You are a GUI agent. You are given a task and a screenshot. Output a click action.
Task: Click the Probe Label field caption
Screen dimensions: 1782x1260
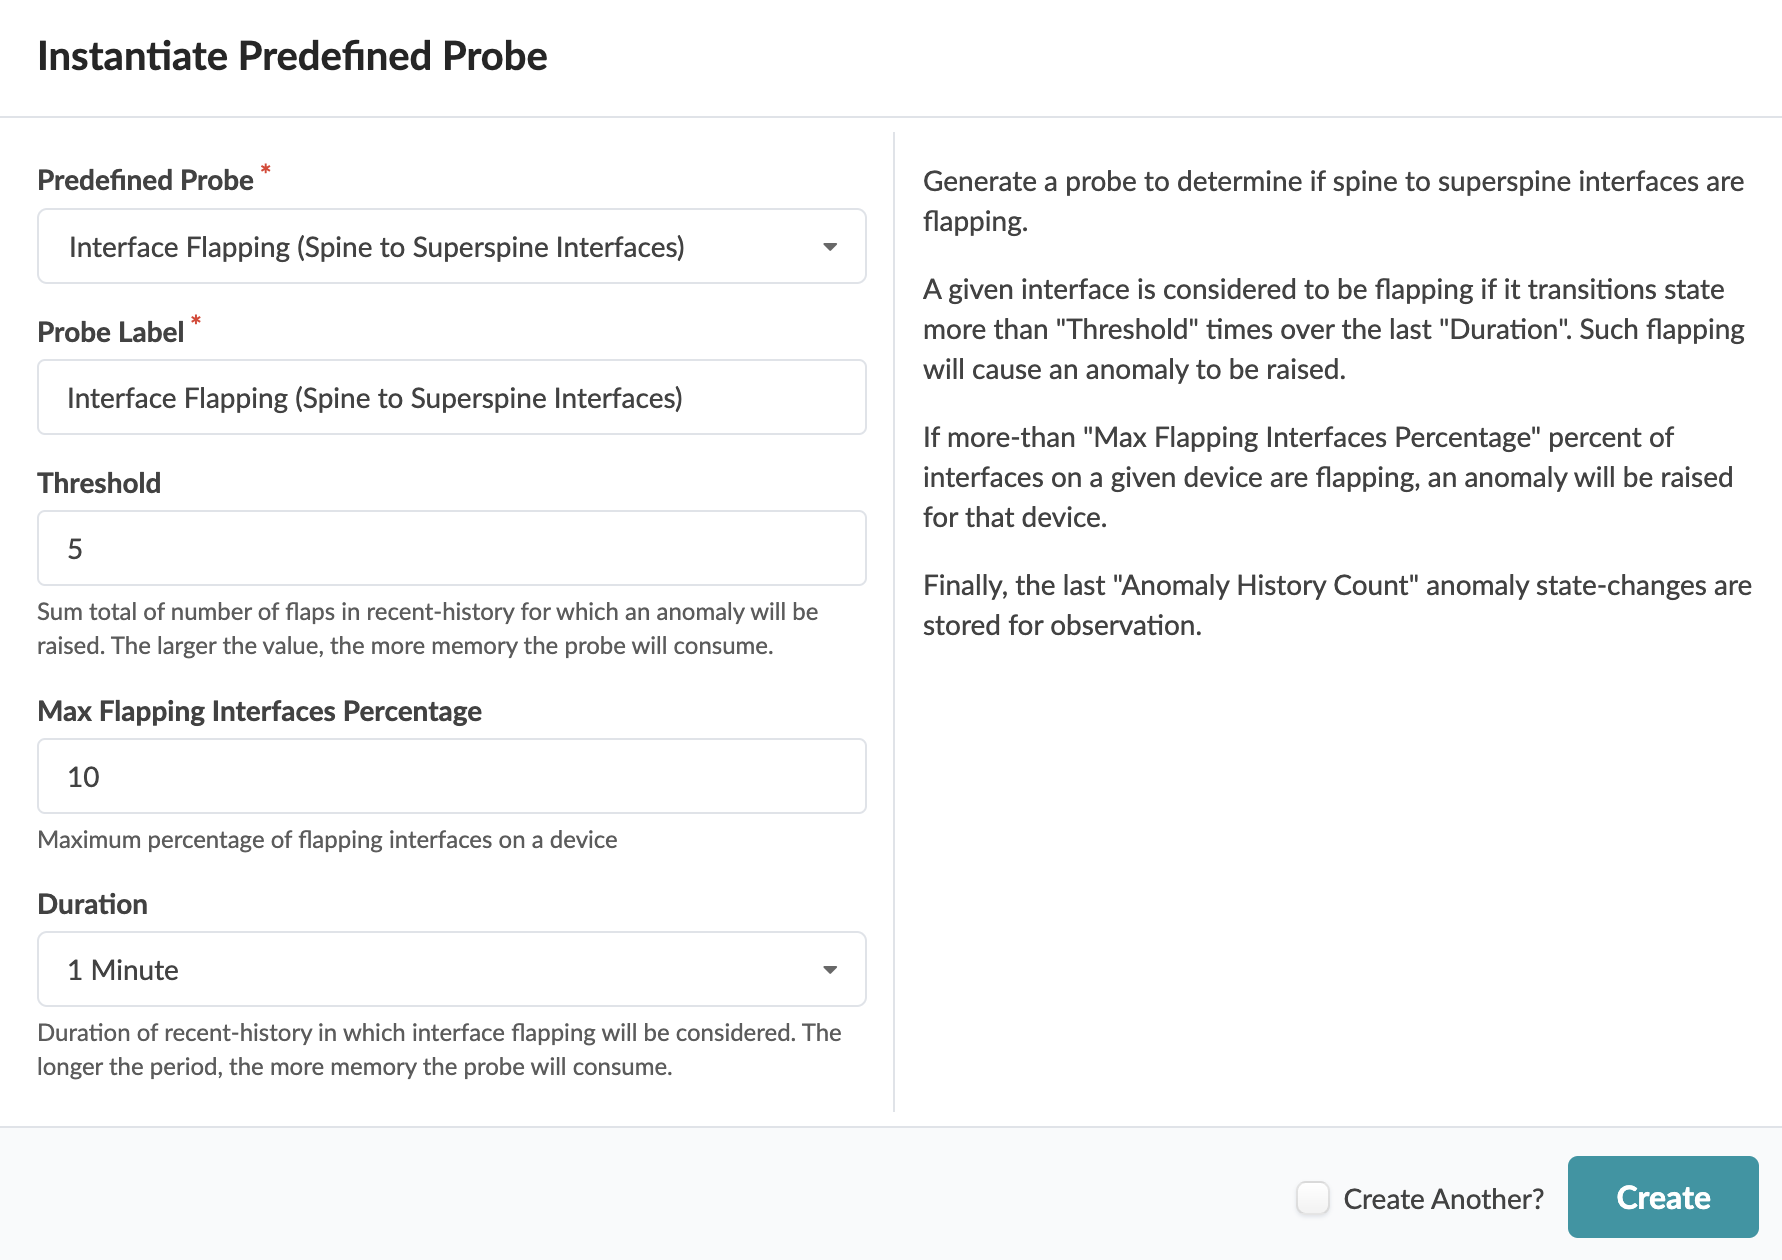110,333
